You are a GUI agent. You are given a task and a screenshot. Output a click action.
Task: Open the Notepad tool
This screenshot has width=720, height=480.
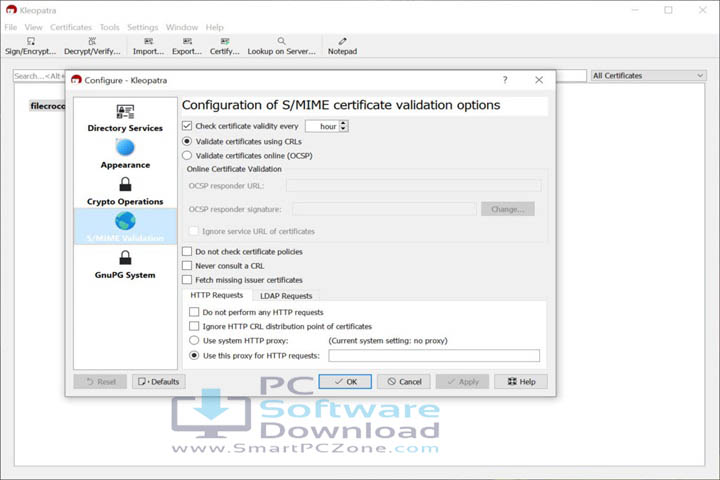tap(342, 46)
